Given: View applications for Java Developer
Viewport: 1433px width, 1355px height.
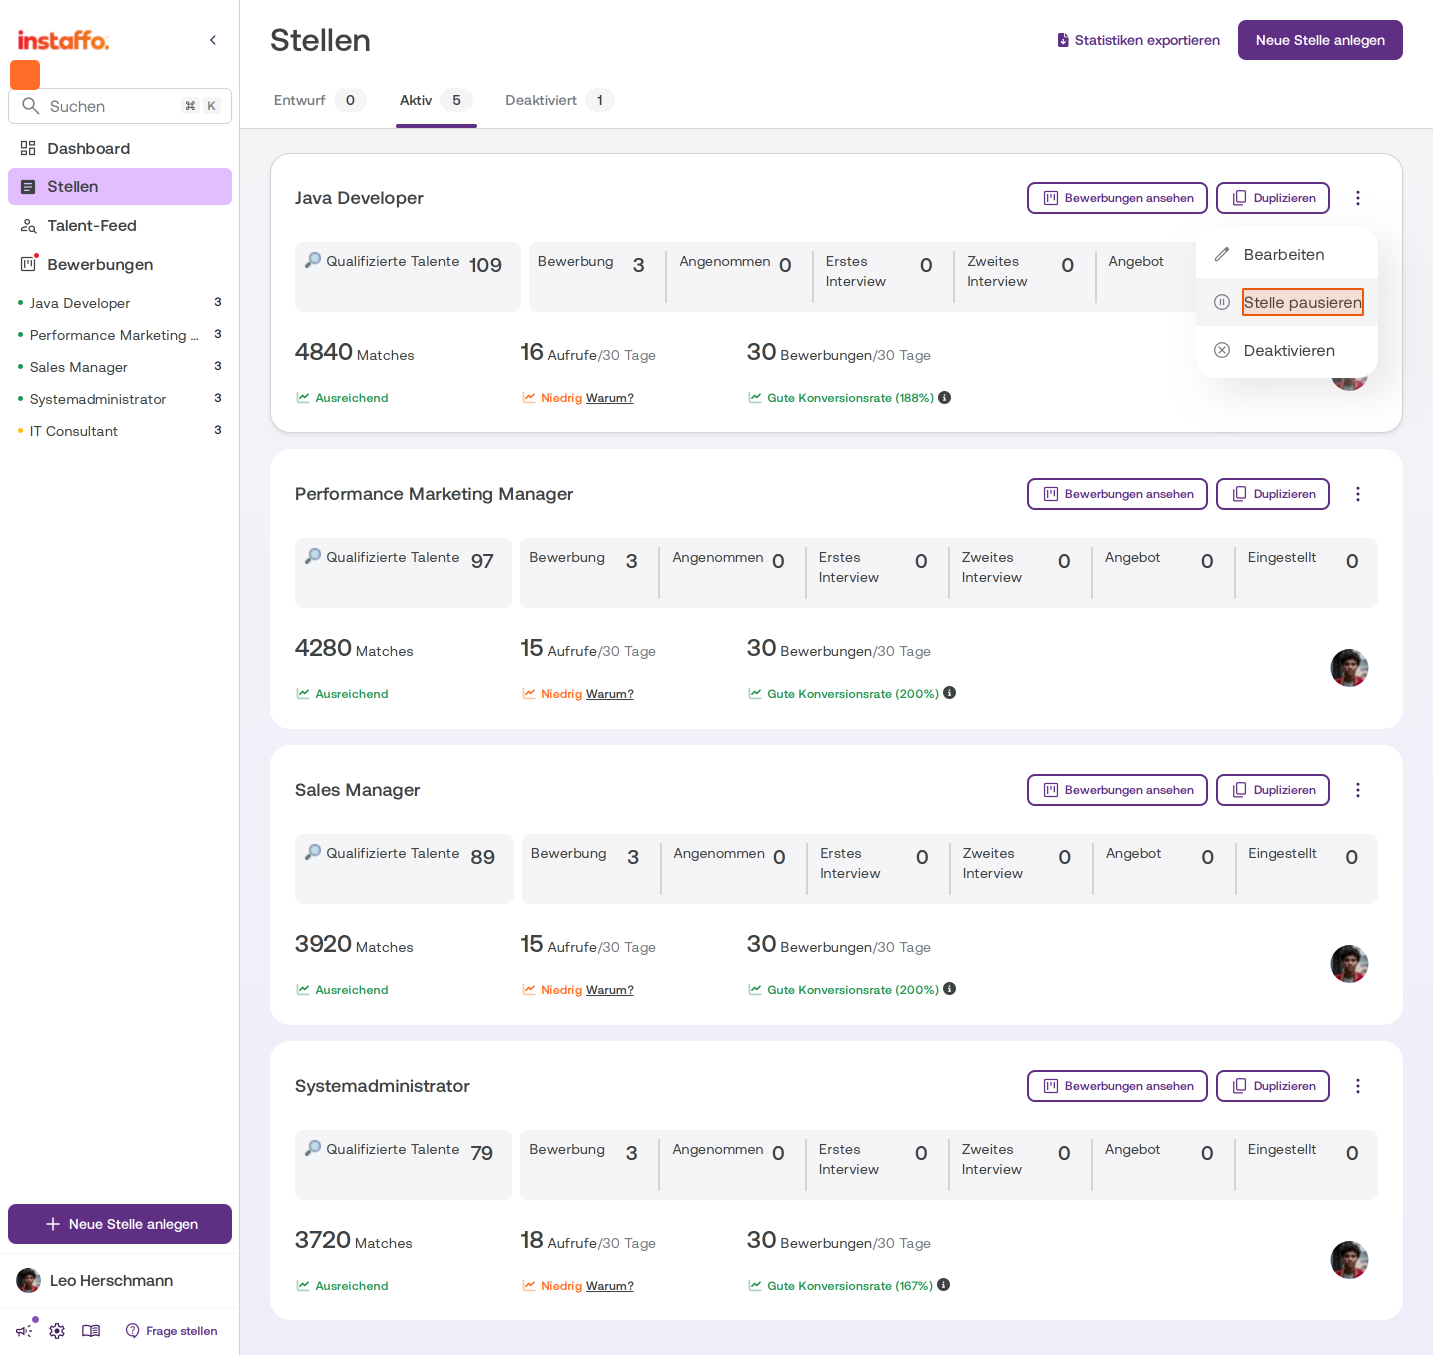Looking at the screenshot, I should [x=1117, y=198].
